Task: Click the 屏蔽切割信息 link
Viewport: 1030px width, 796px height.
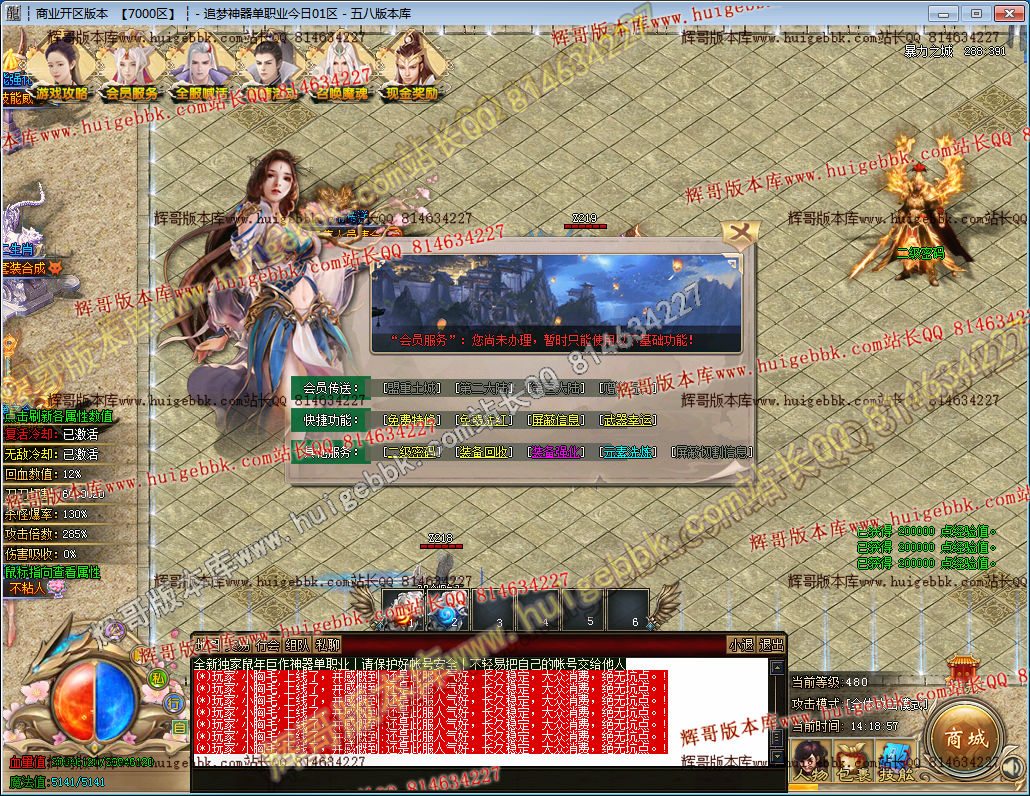Action: [x=712, y=452]
